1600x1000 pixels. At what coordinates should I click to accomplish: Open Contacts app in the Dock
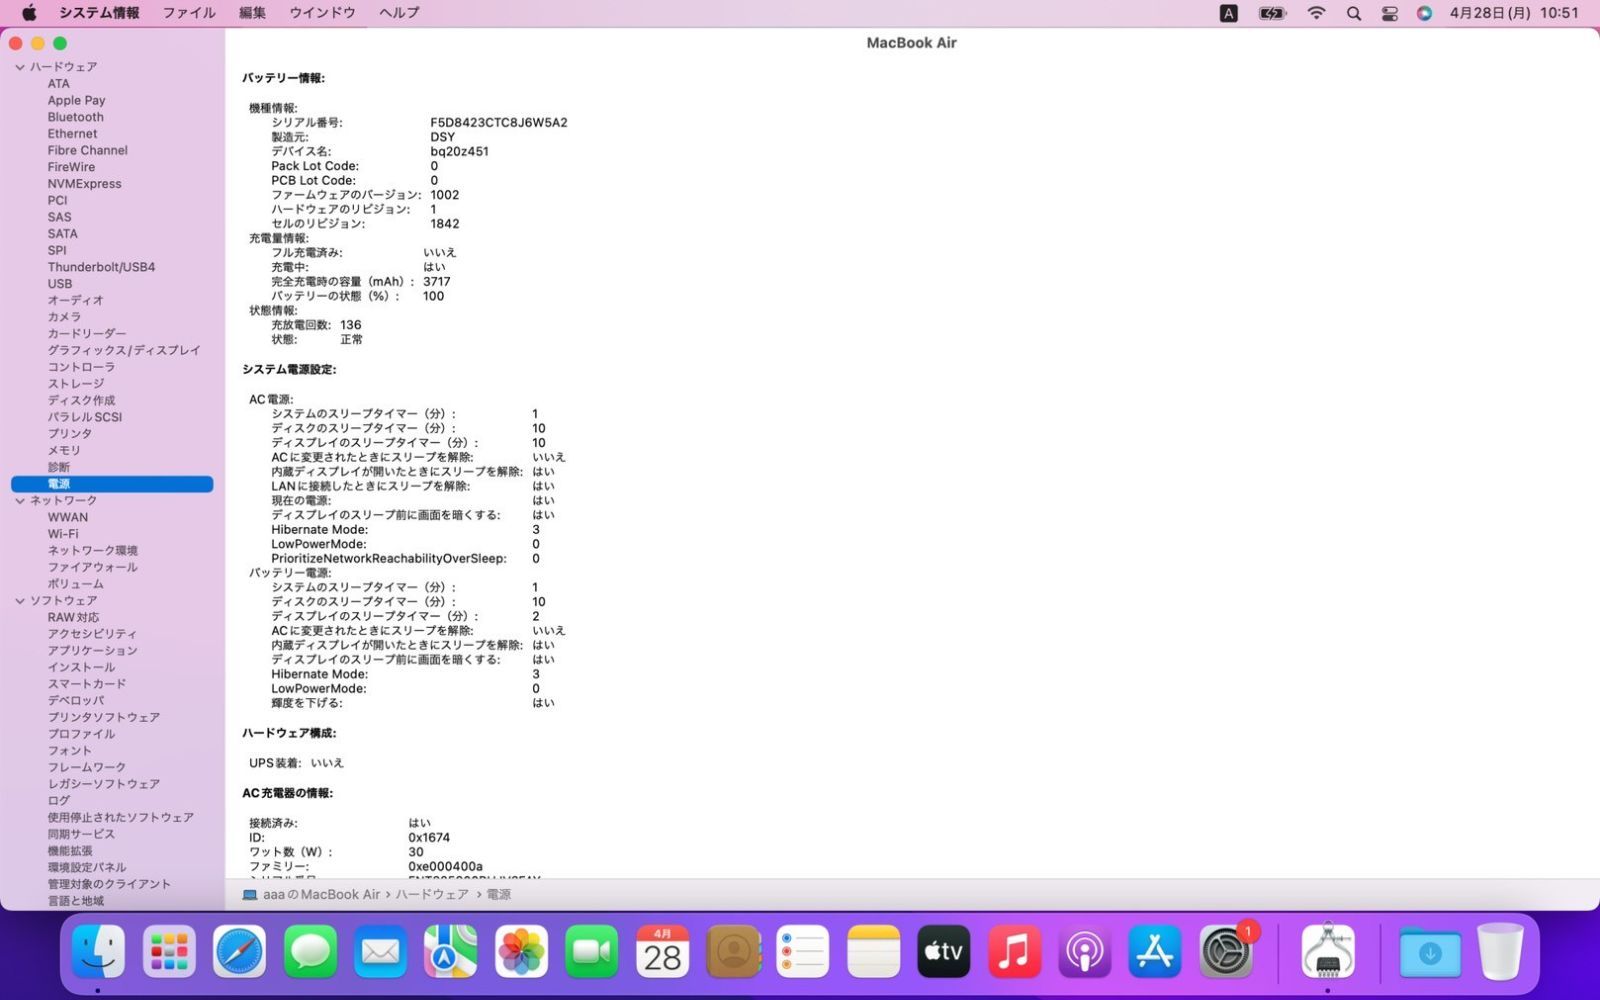(733, 951)
